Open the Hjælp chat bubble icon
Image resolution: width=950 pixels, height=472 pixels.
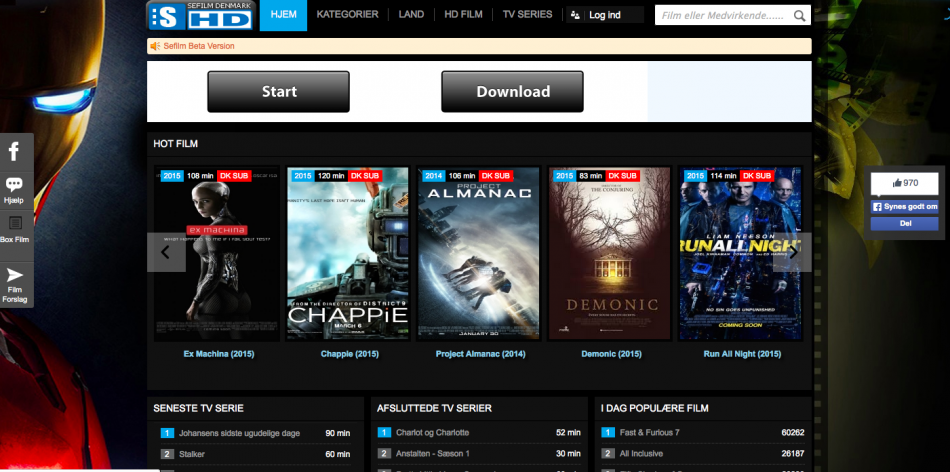(14, 184)
